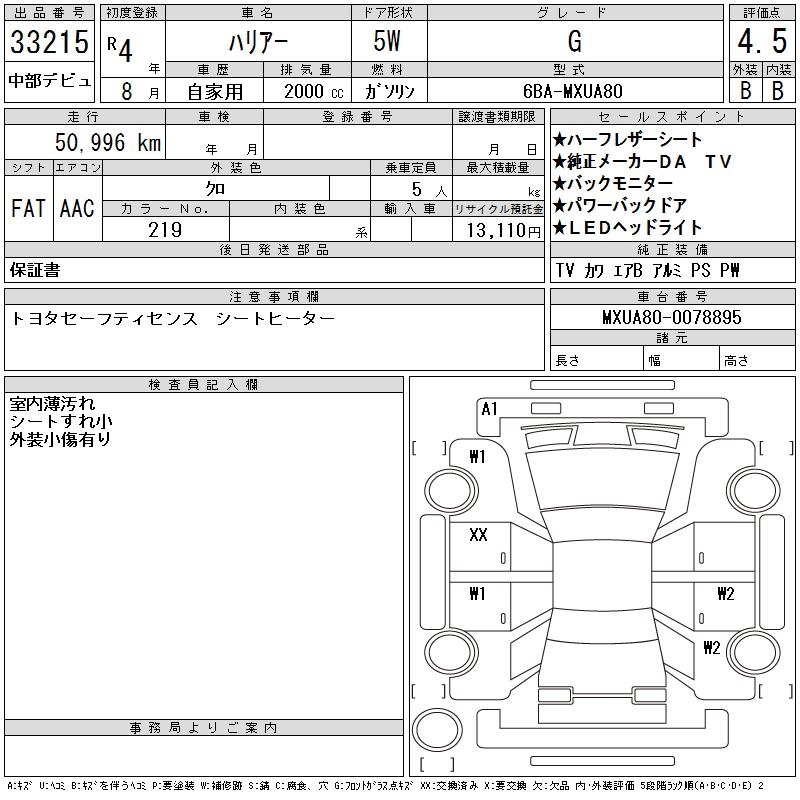The height and width of the screenshot is (800, 800).
Task: Click the star beside パワーバックドア
Action: coord(560,206)
